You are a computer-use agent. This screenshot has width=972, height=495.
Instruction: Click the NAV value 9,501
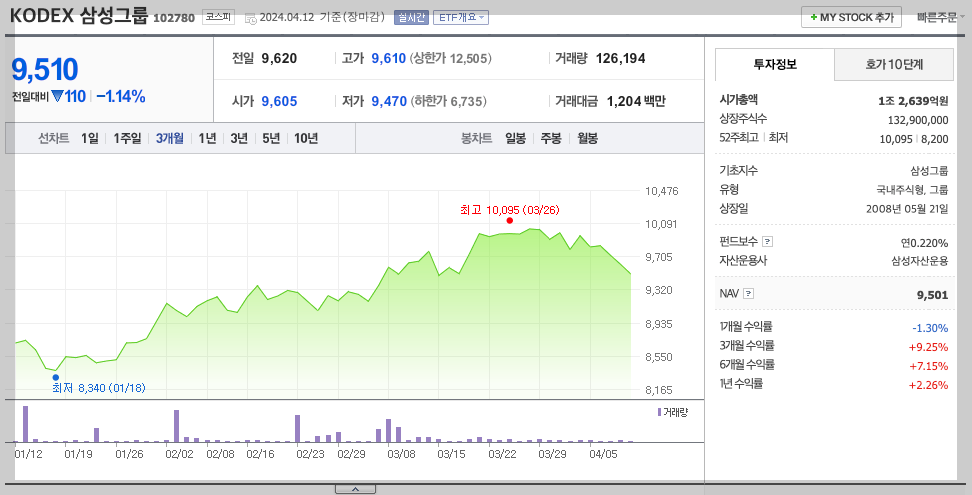pyautogui.click(x=932, y=295)
